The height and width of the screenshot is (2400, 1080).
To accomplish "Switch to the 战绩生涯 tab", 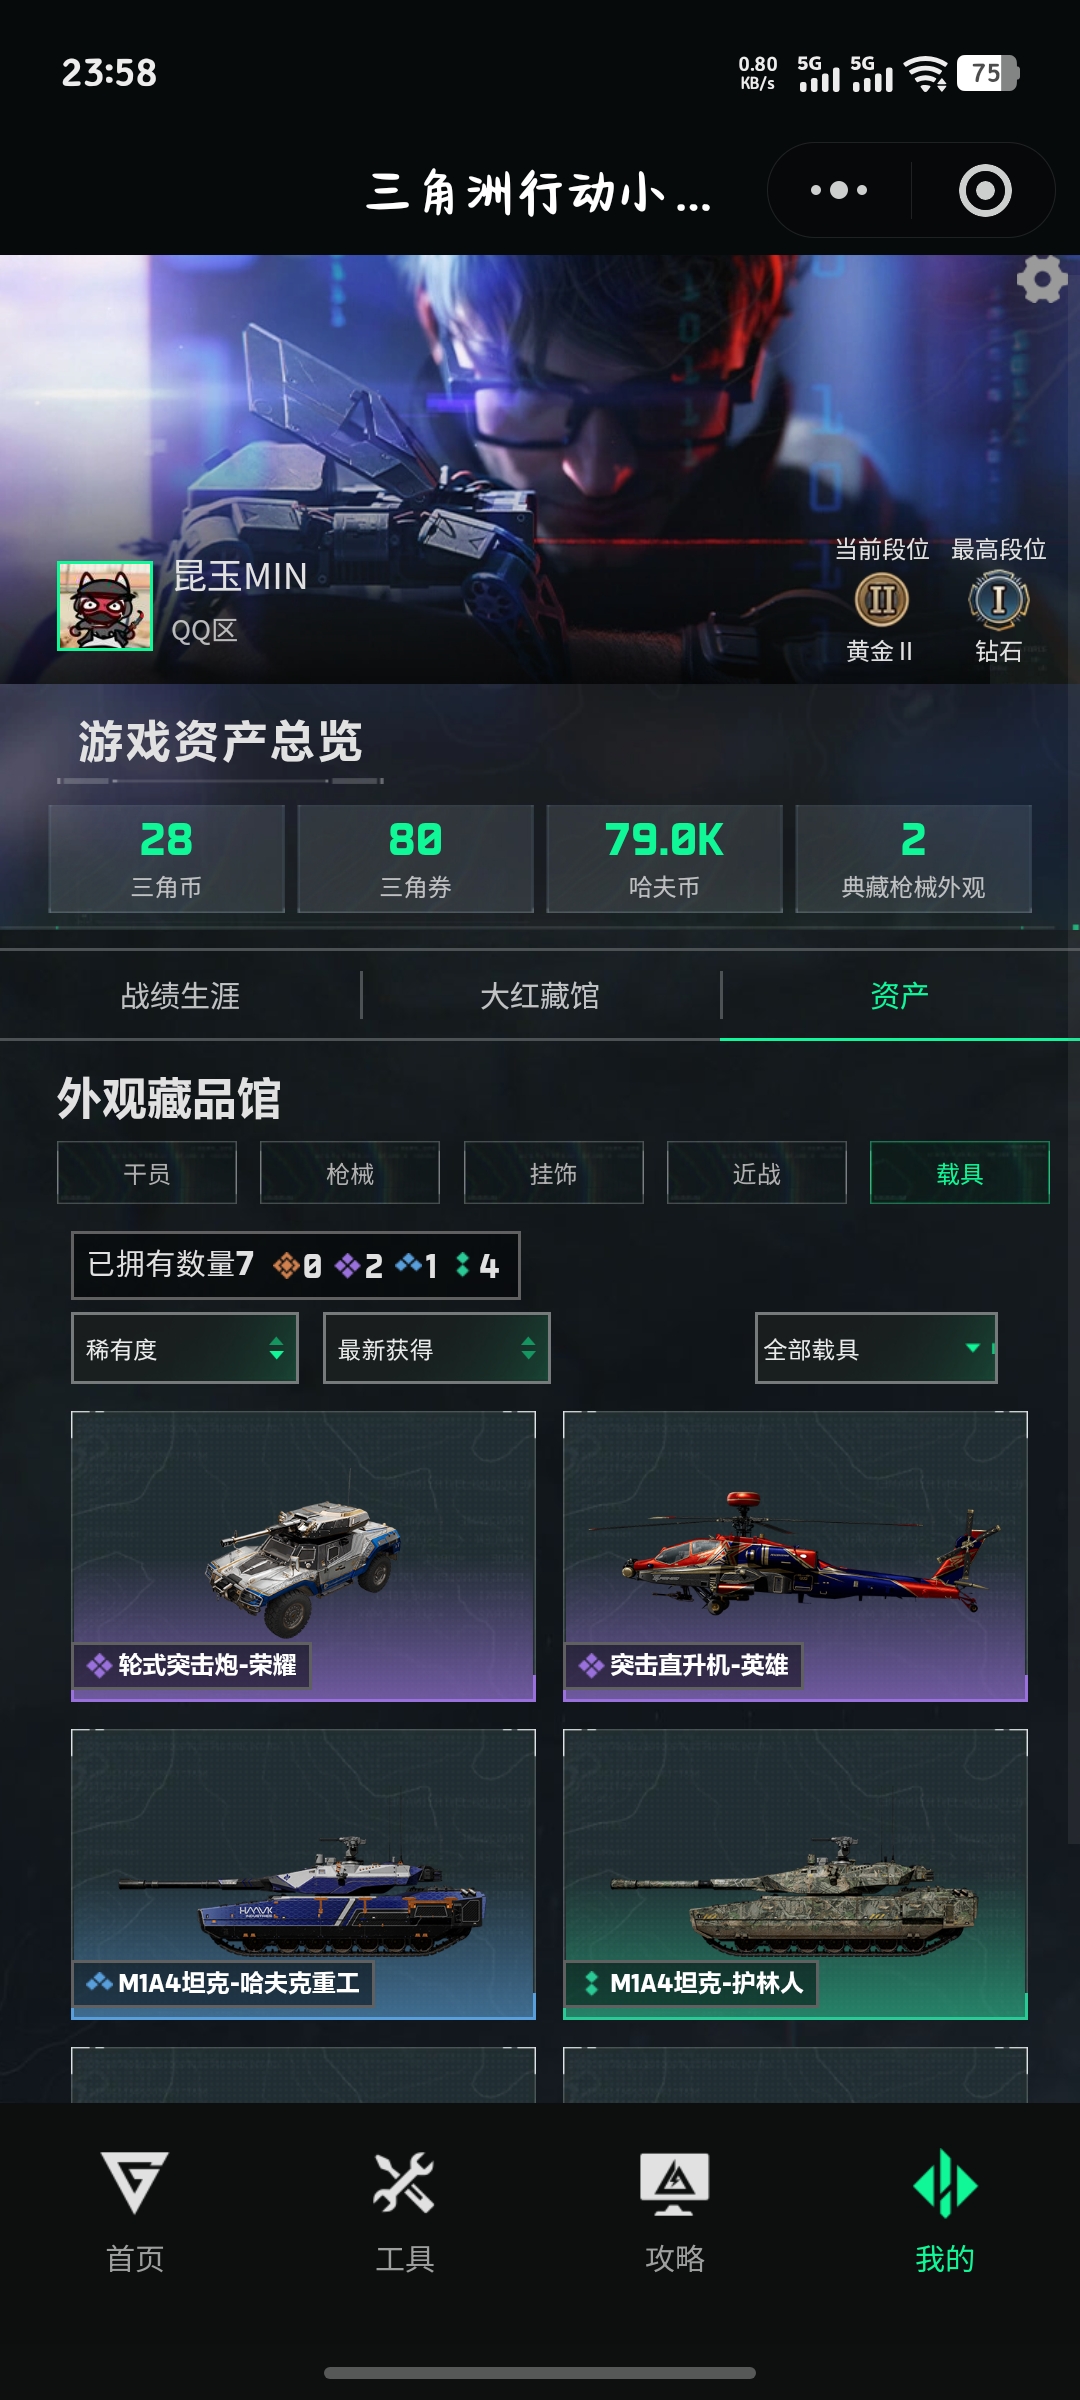I will [180, 996].
